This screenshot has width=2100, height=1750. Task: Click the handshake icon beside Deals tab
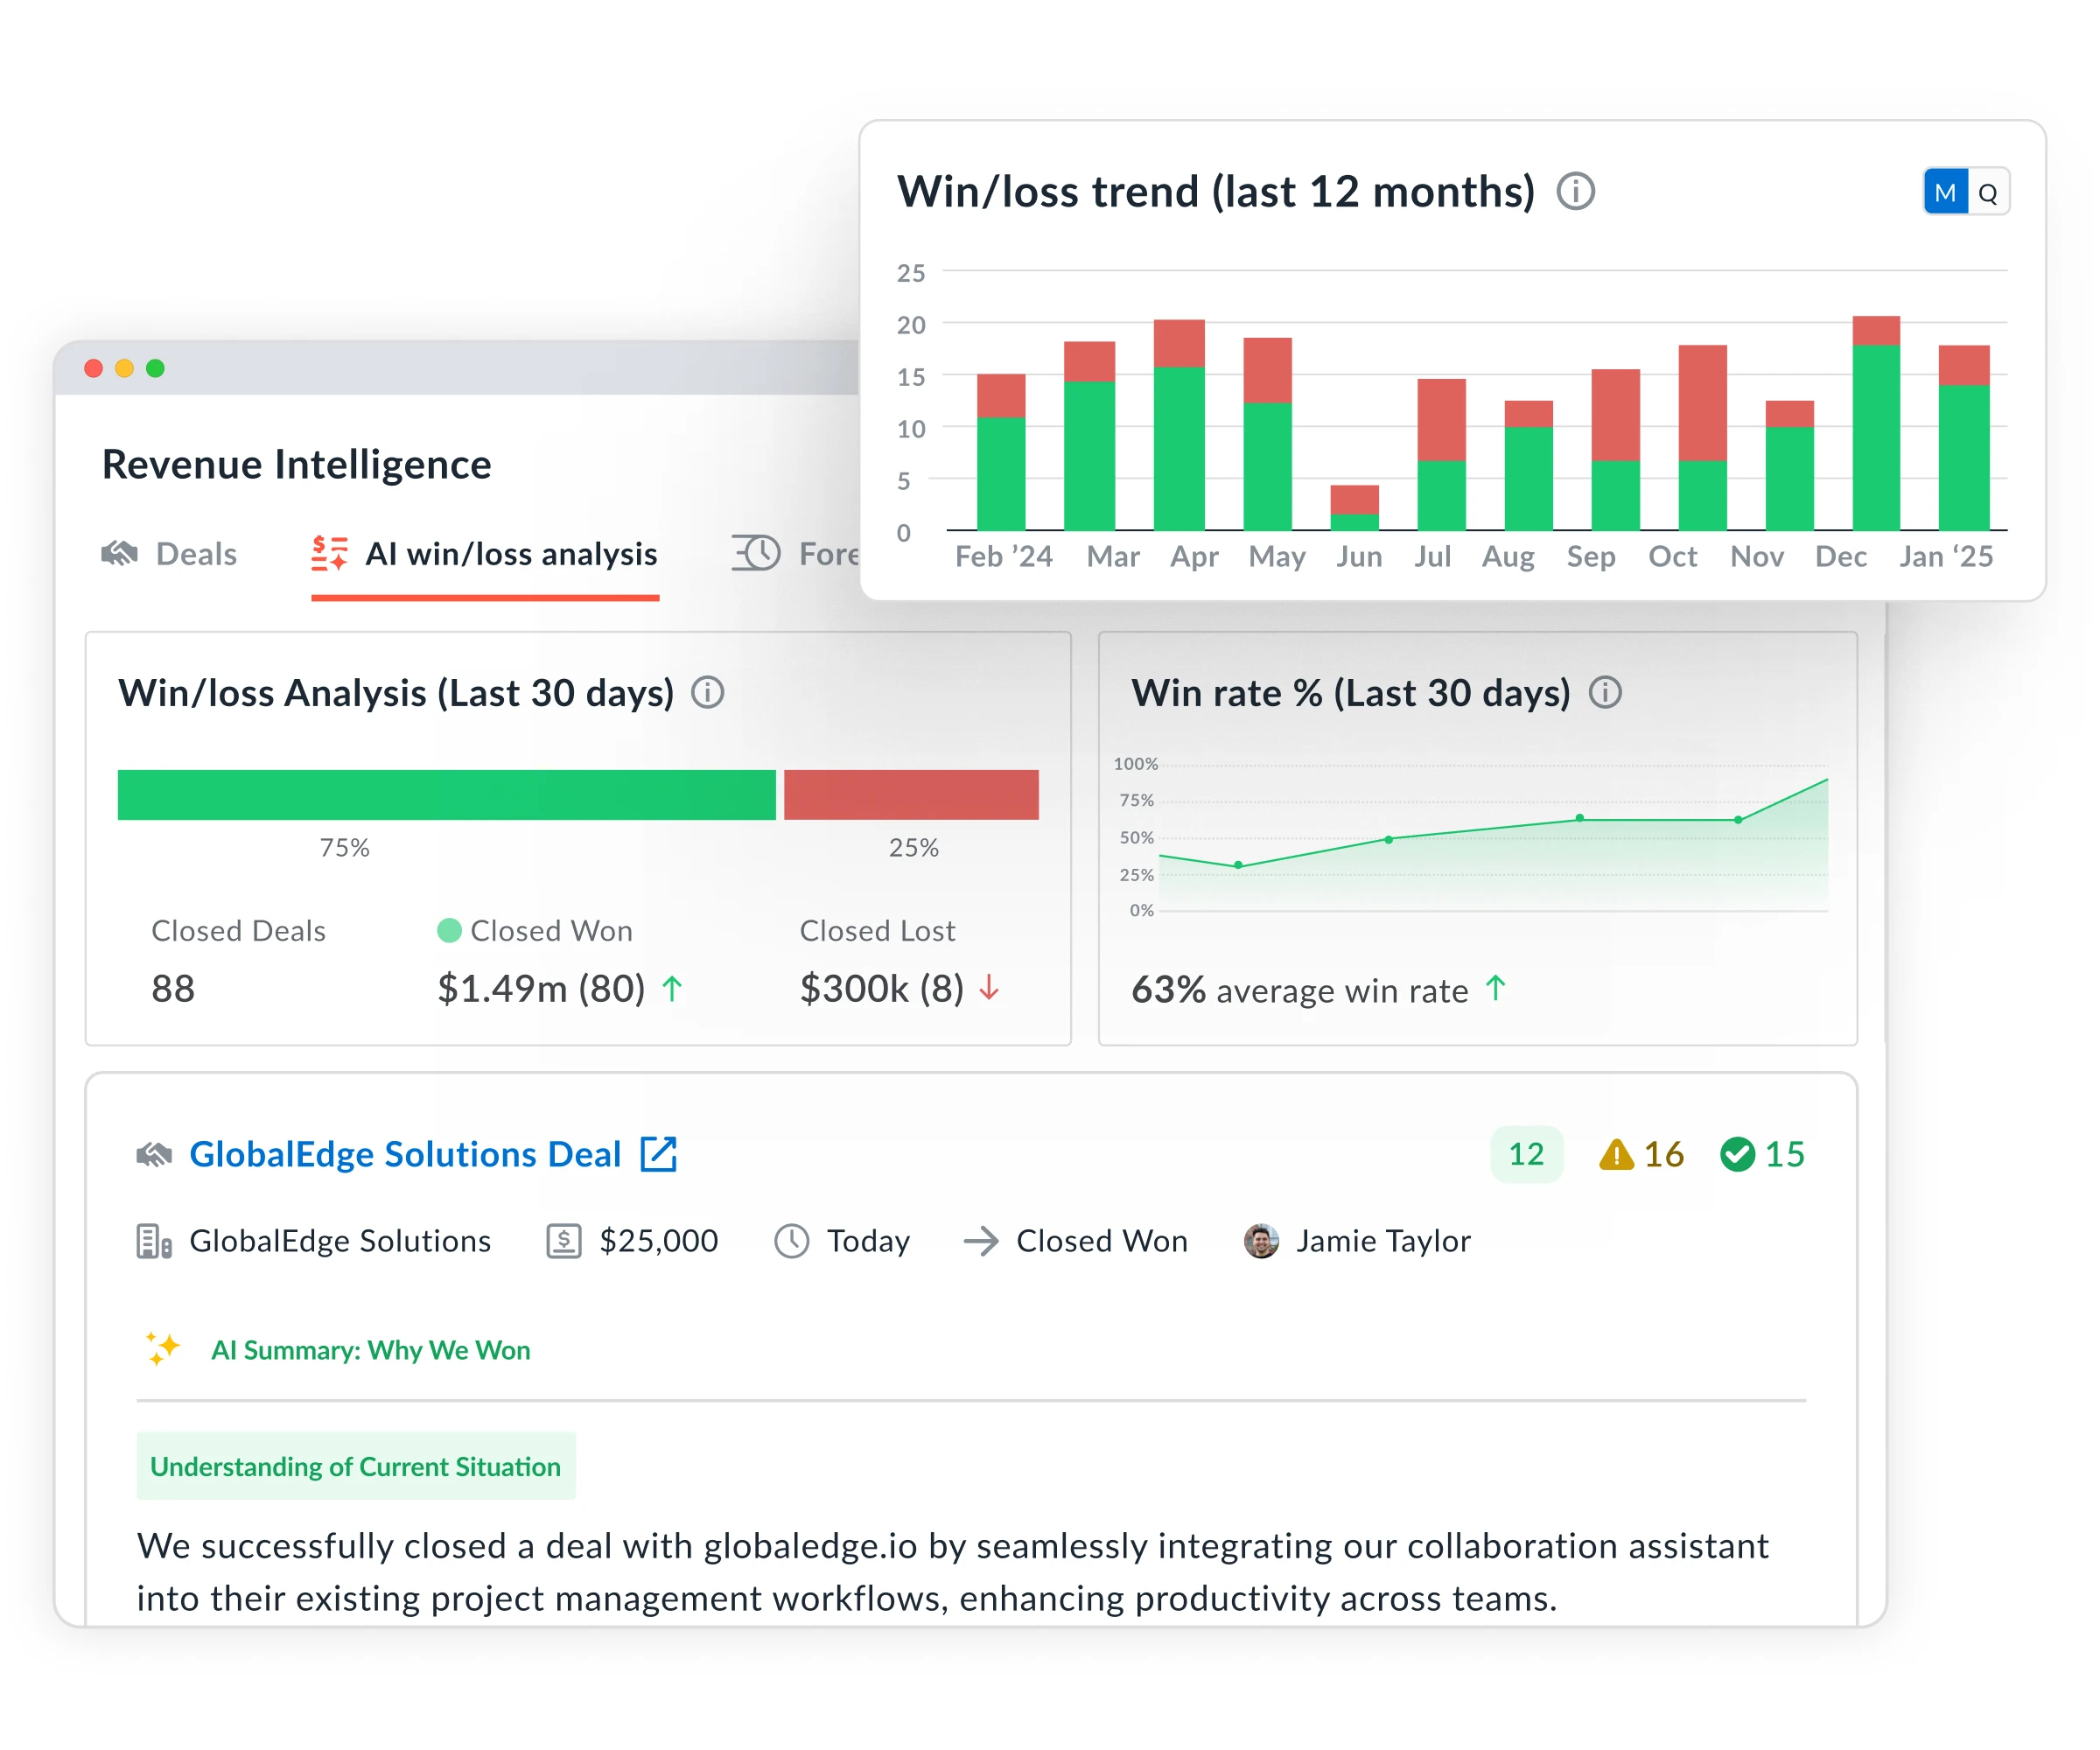click(120, 553)
